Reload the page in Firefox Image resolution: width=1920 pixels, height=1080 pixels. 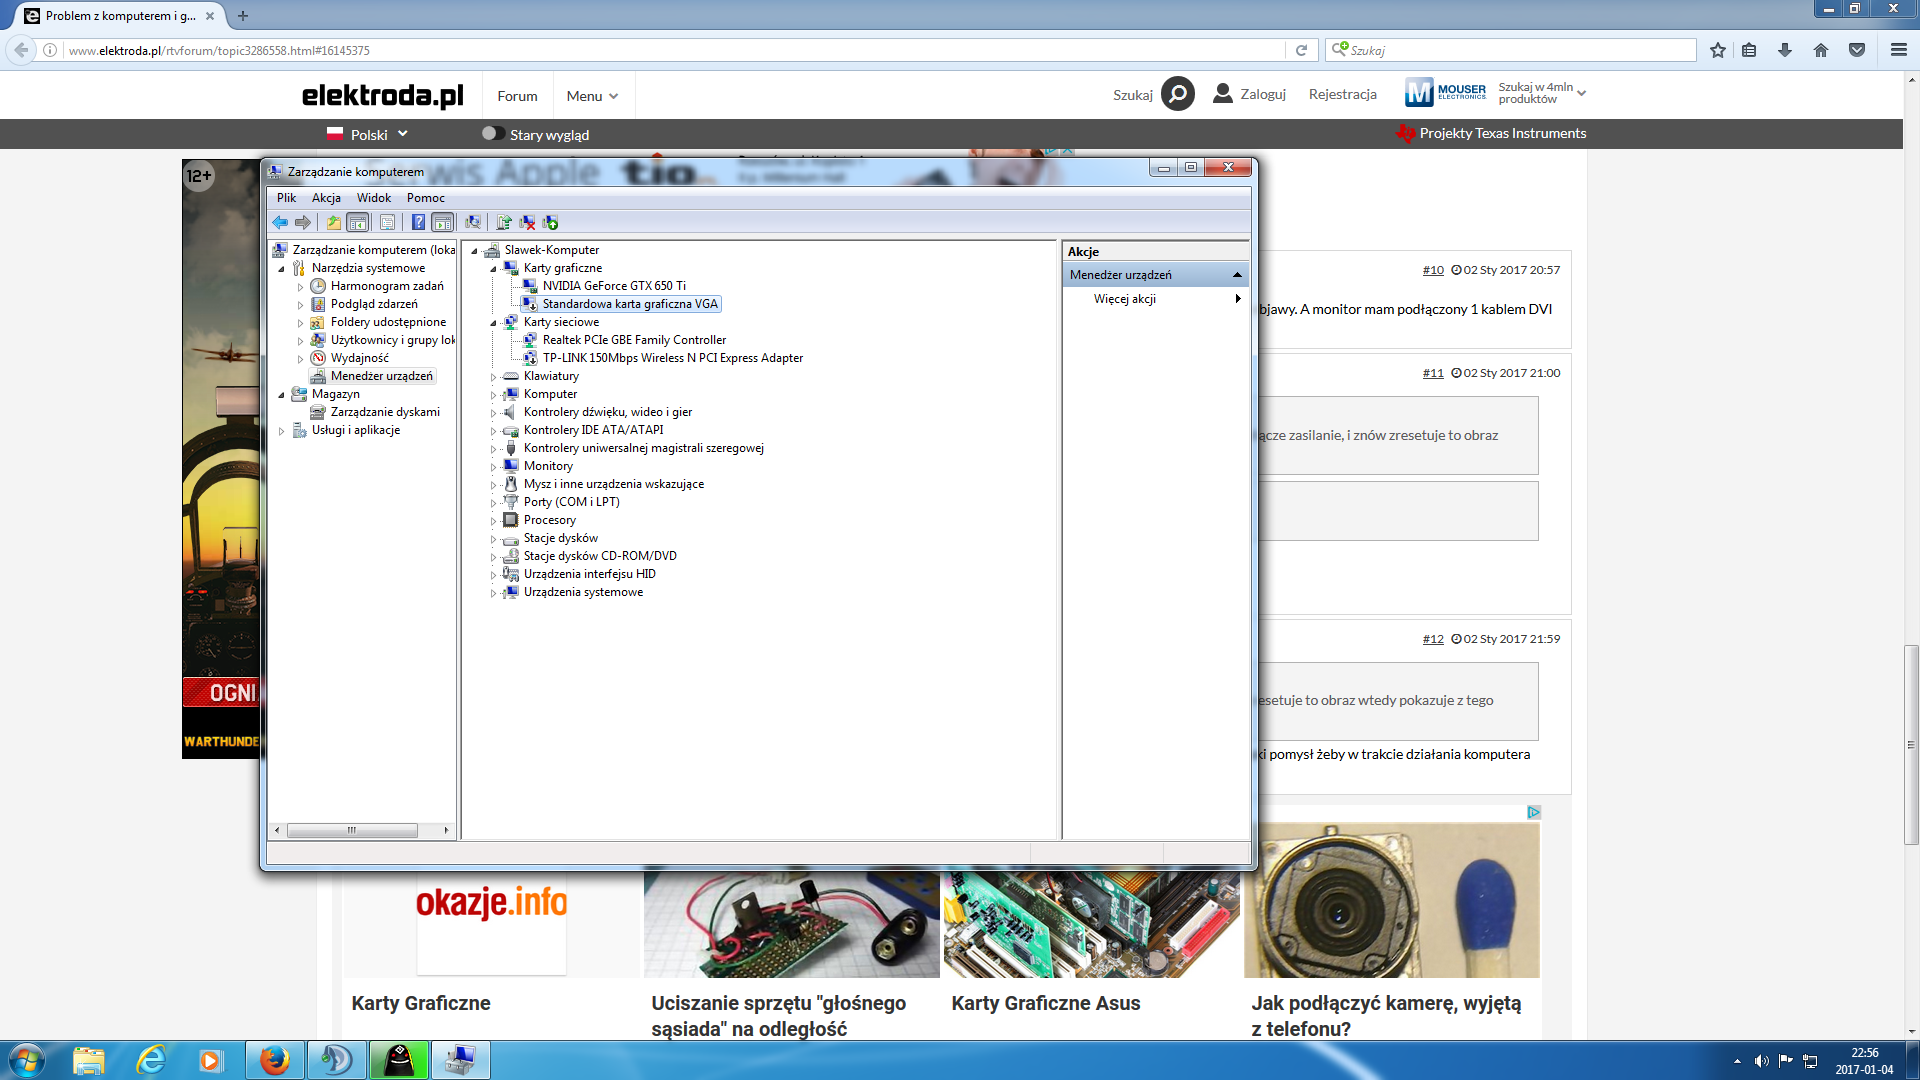[1301, 50]
